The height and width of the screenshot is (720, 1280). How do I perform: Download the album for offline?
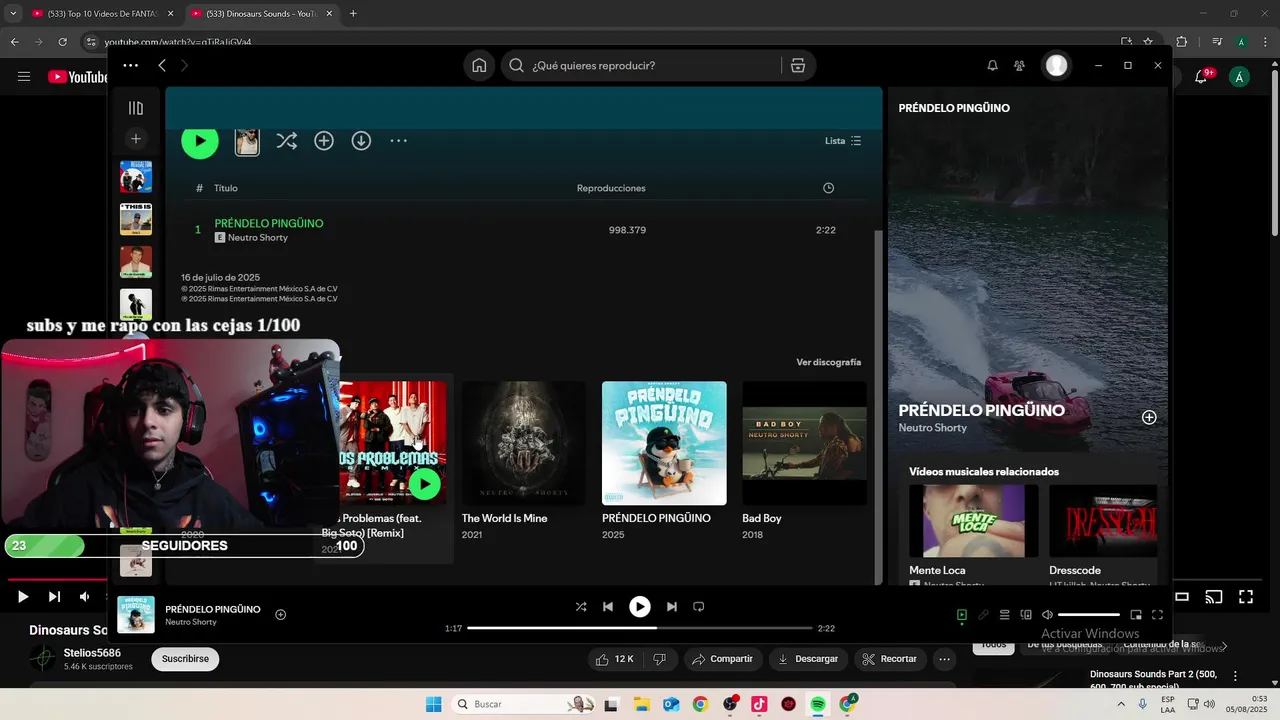[361, 141]
